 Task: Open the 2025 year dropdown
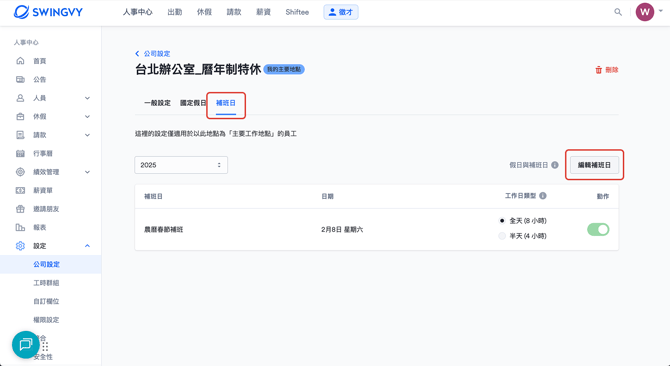pyautogui.click(x=181, y=165)
